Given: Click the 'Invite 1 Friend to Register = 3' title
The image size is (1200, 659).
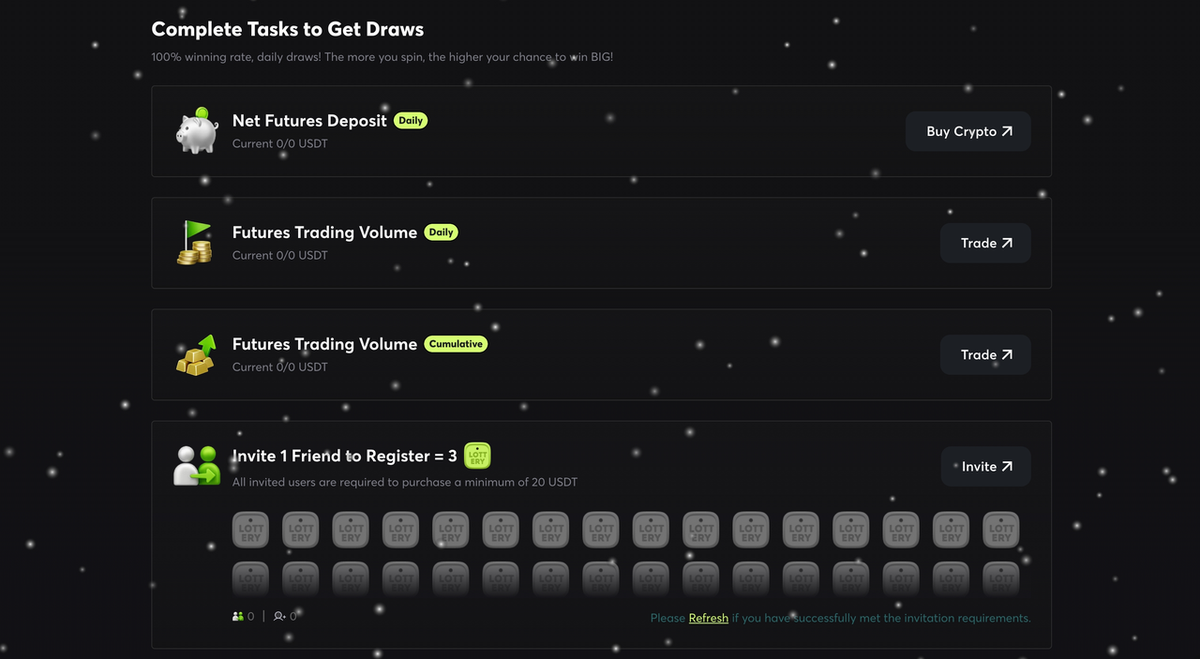Looking at the screenshot, I should (345, 456).
